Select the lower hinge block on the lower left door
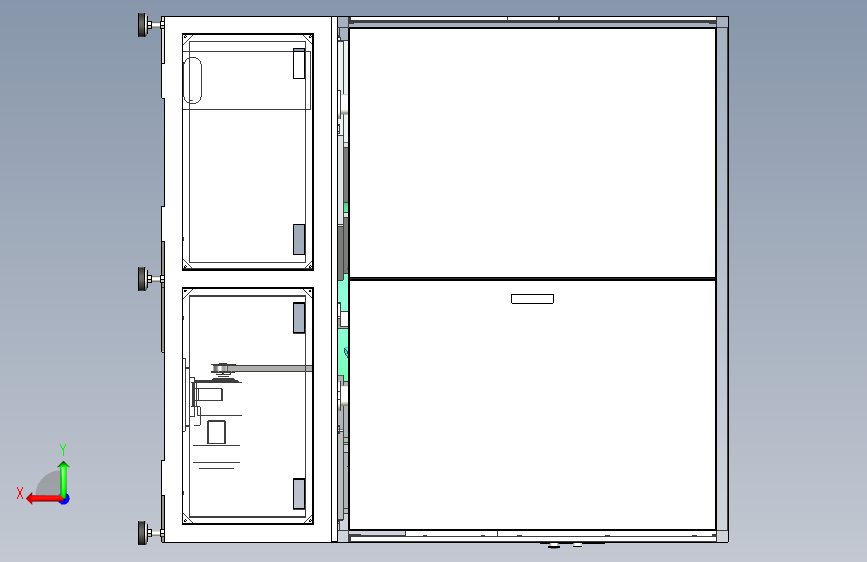This screenshot has width=867, height=562. [x=299, y=493]
